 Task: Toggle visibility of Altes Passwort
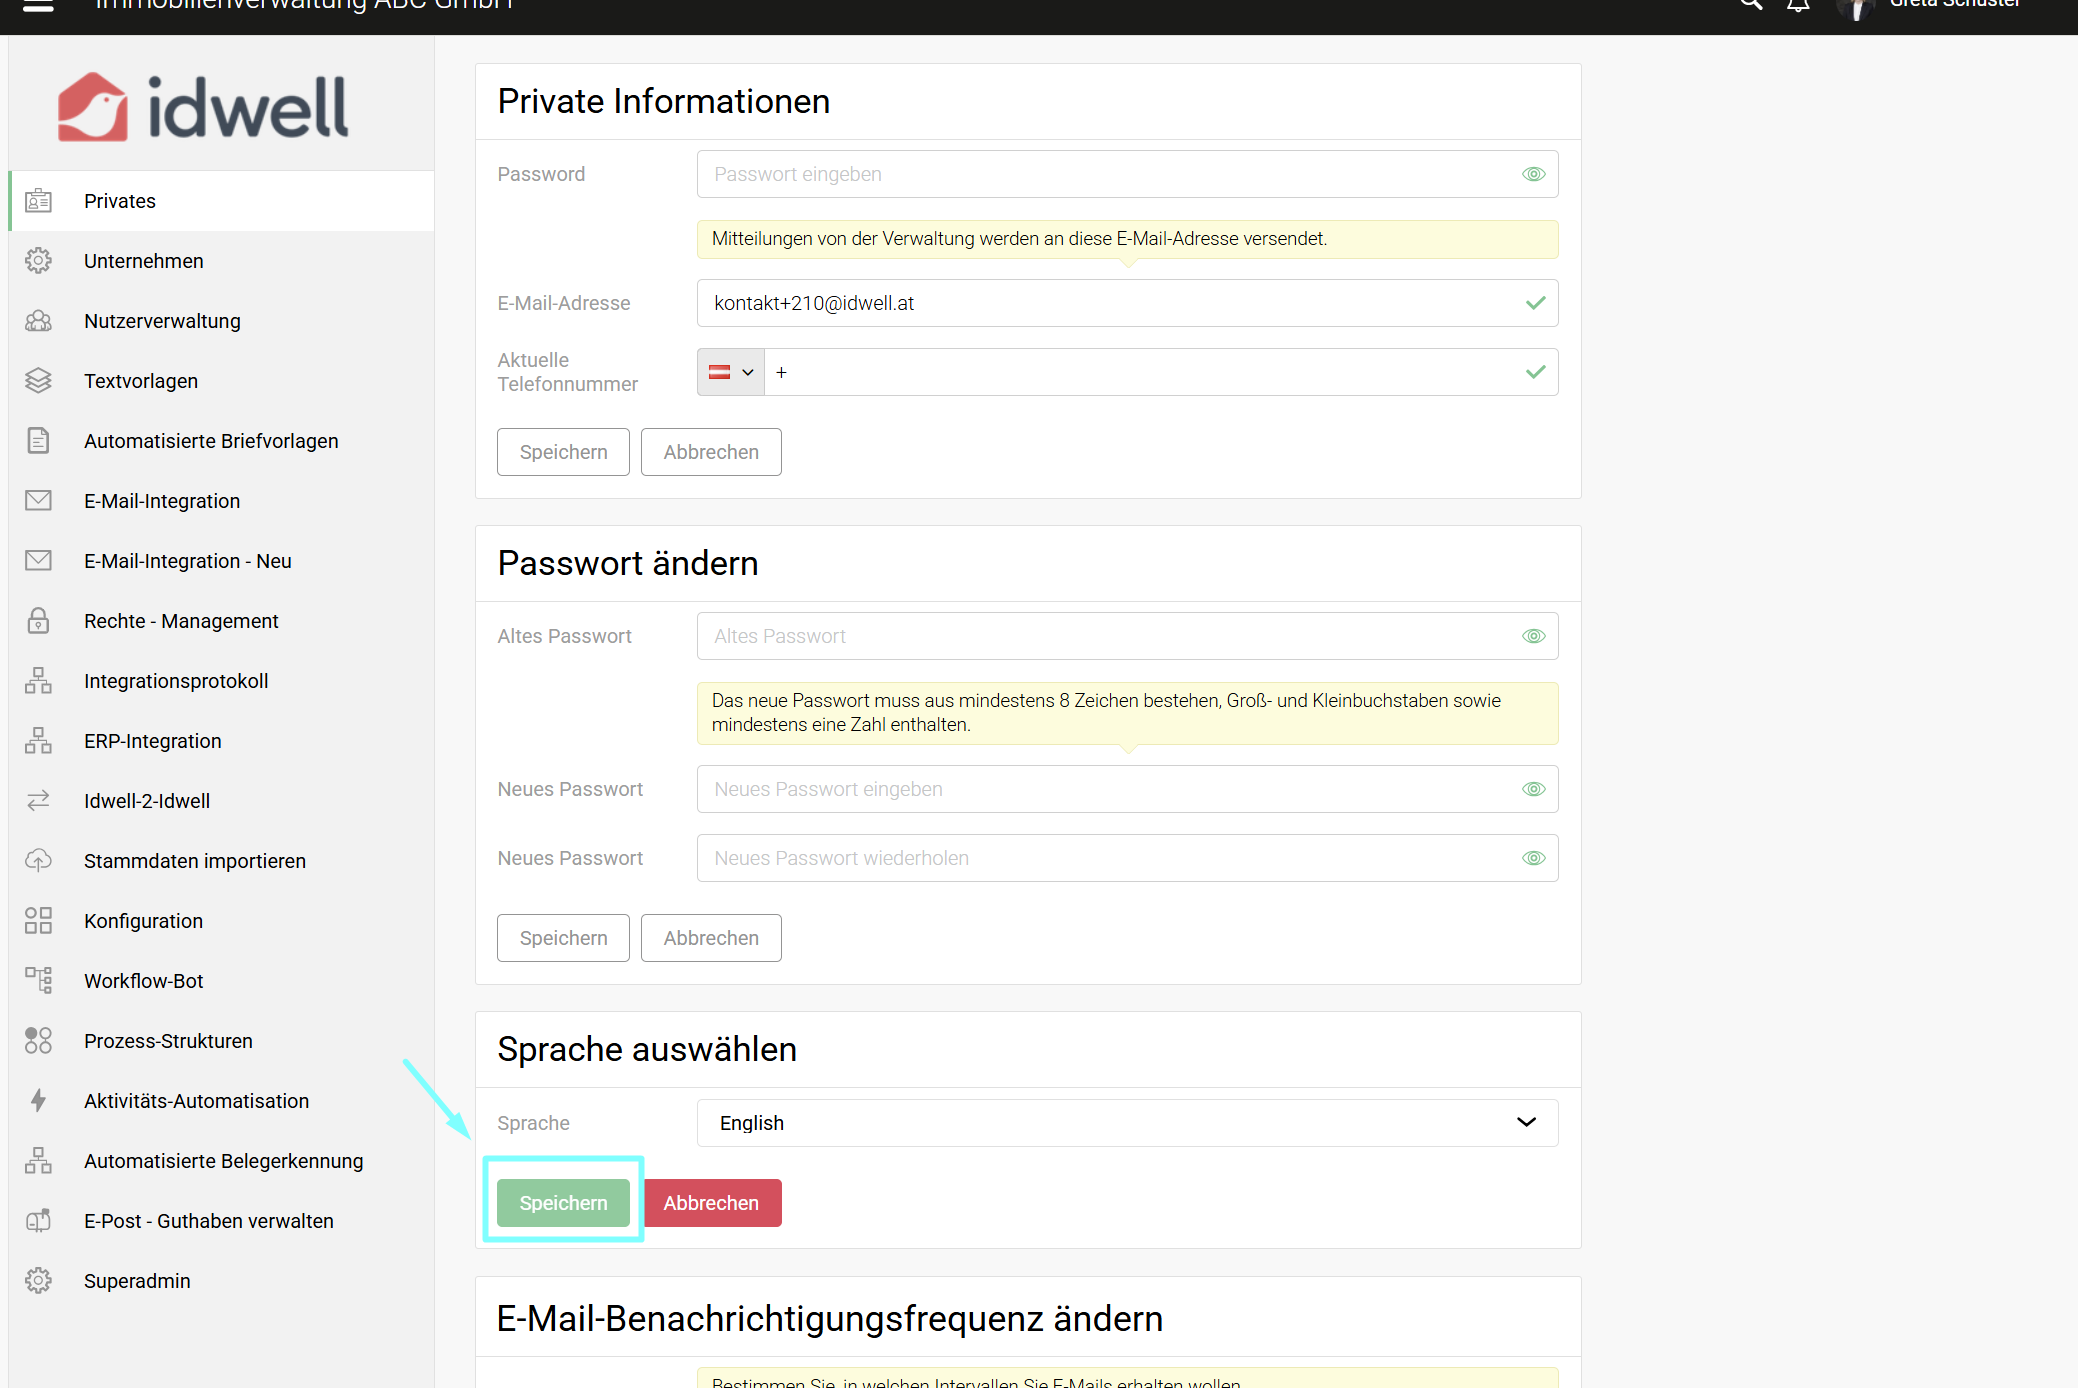[1533, 636]
